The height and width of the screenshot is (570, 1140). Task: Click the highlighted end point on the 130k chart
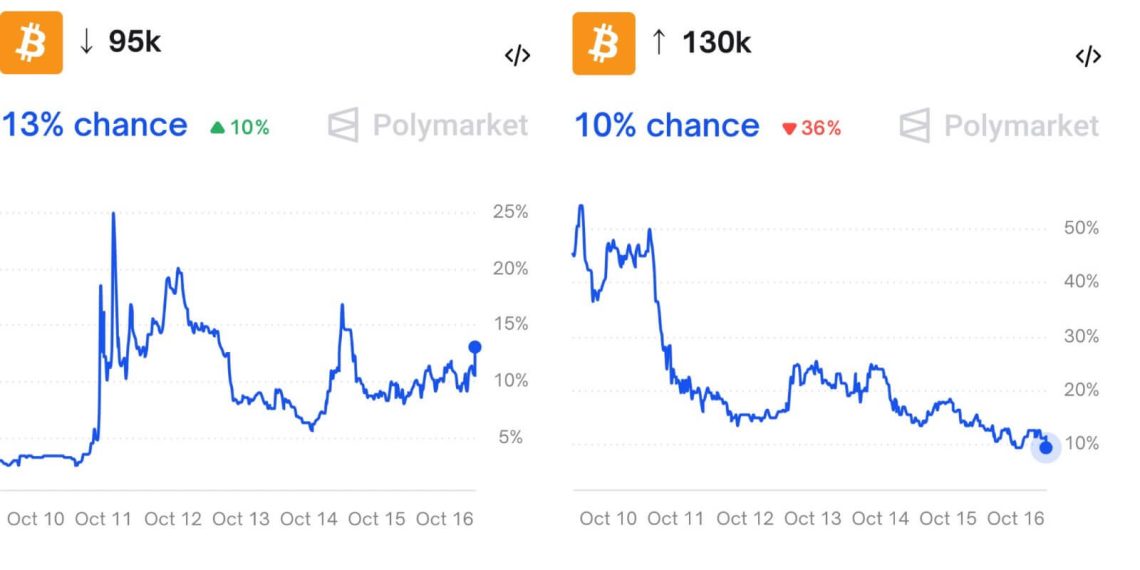[x=1046, y=447]
